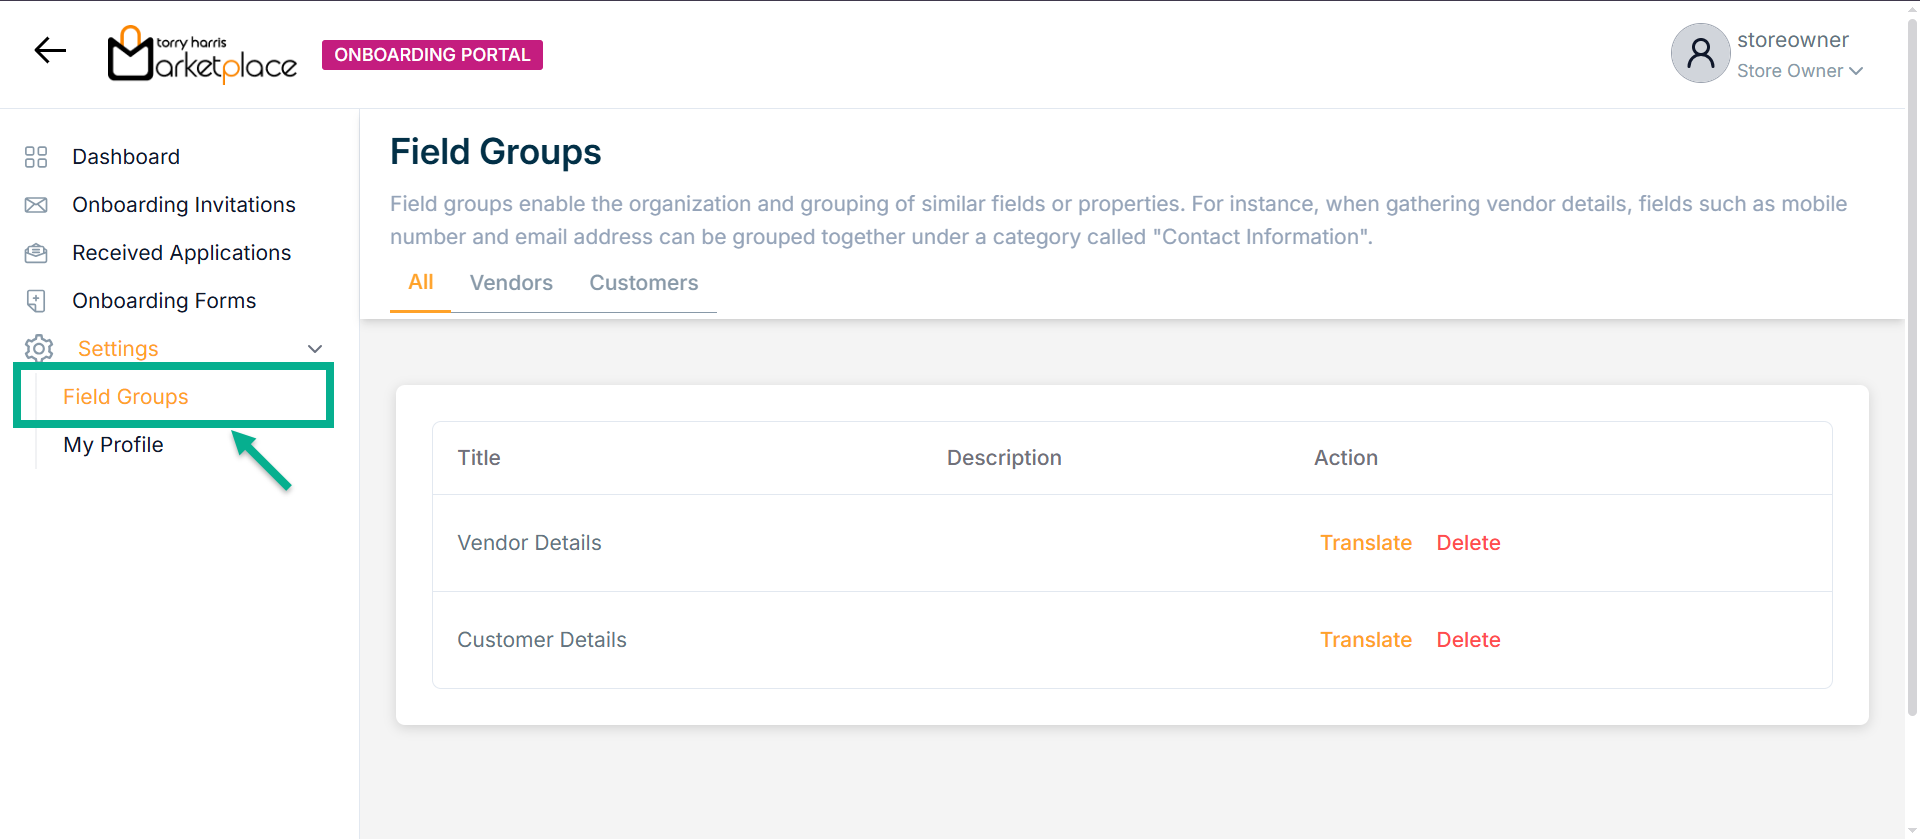Click the Received Applications inbox icon

point(36,253)
